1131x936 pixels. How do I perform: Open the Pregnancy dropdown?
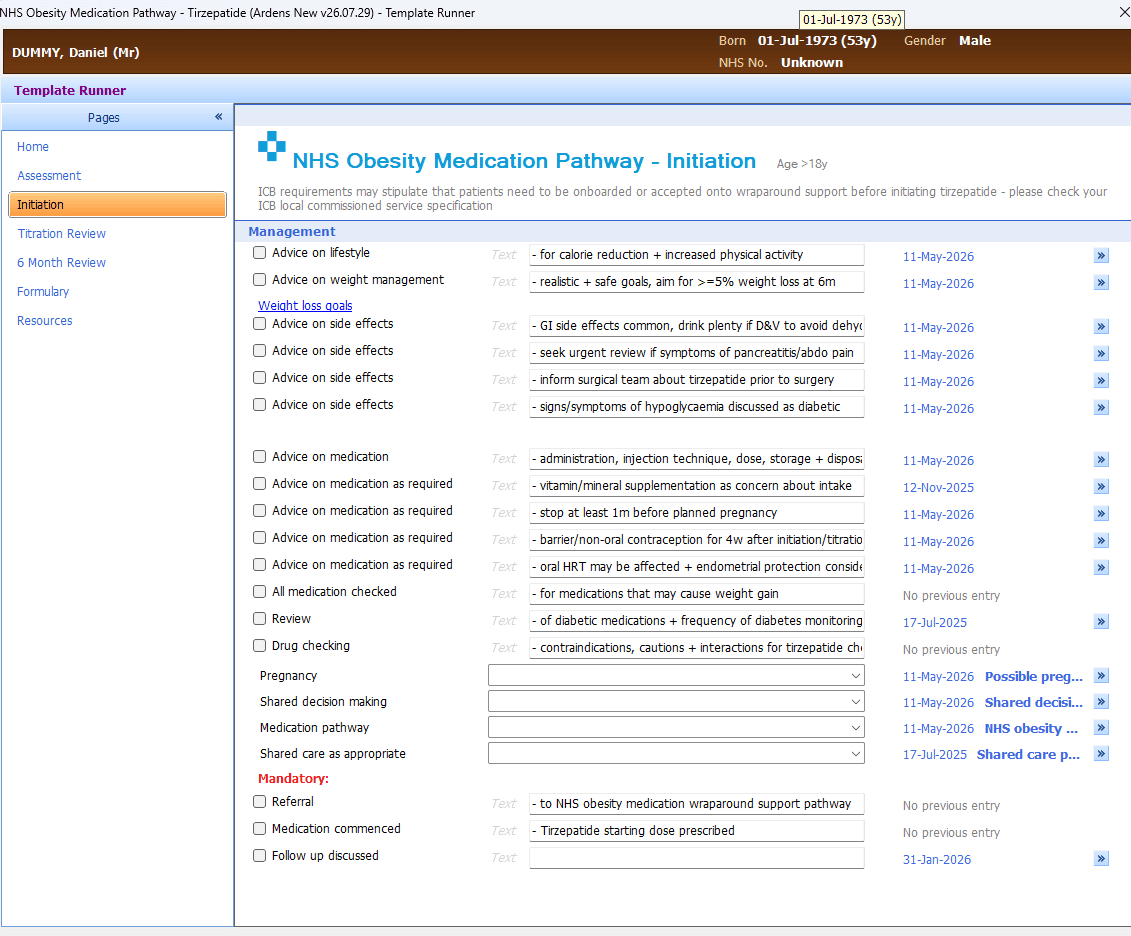(x=676, y=676)
